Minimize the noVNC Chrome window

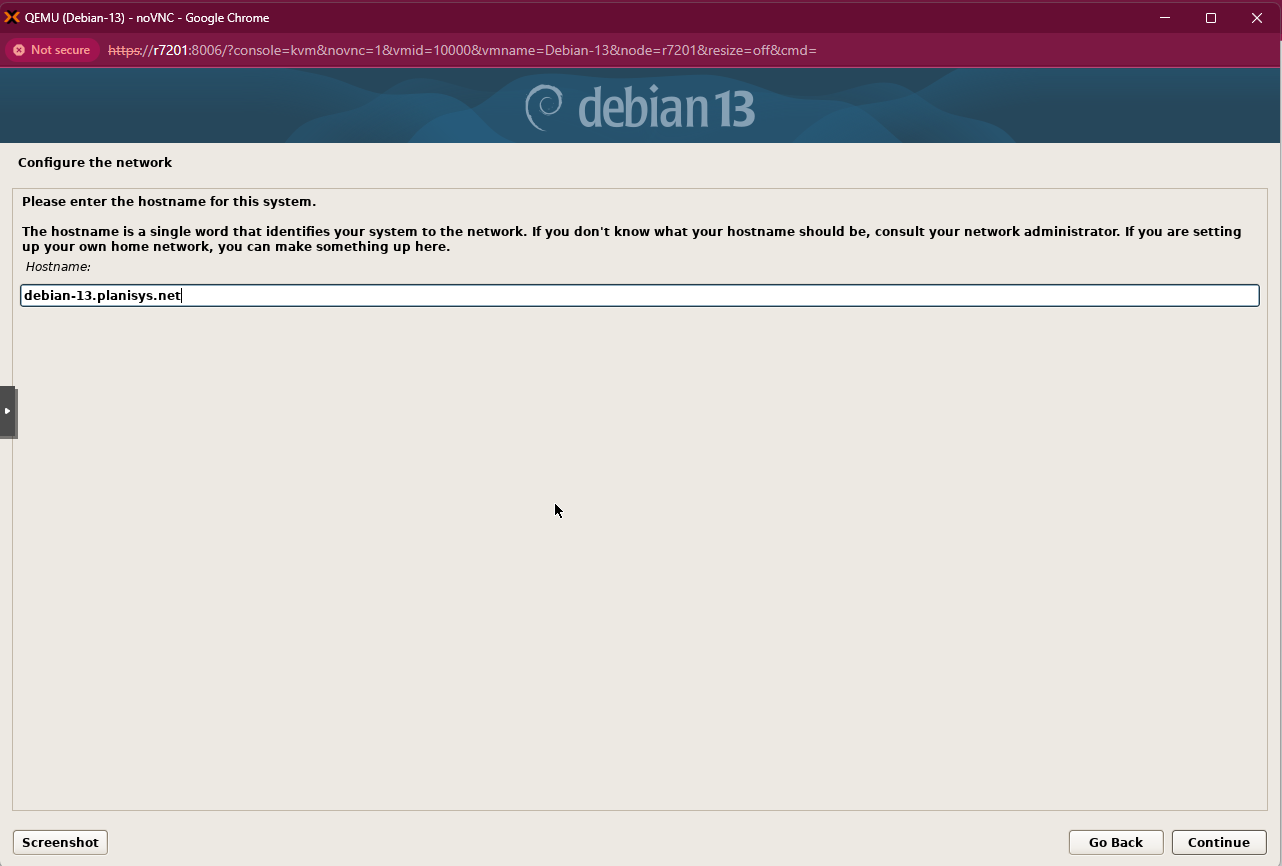pyautogui.click(x=1164, y=17)
